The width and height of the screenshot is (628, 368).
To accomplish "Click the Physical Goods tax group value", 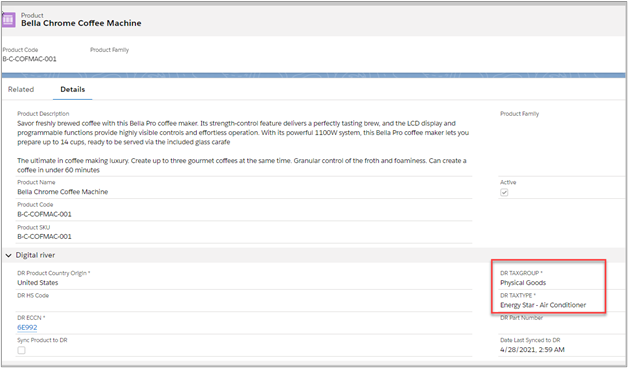I will [x=523, y=283].
